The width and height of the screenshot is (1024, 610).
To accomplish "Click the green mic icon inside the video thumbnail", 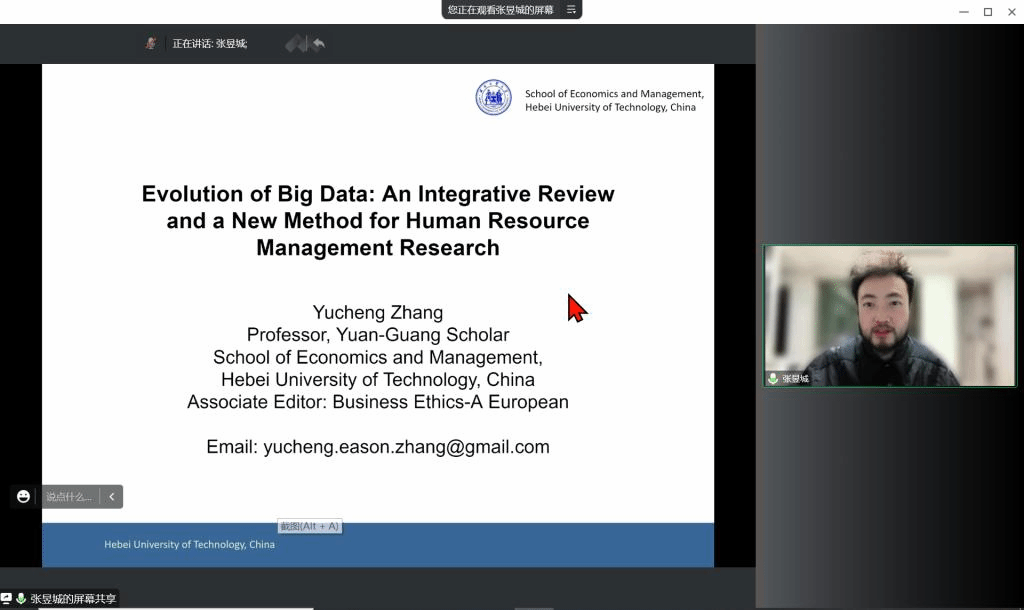I will coord(773,379).
